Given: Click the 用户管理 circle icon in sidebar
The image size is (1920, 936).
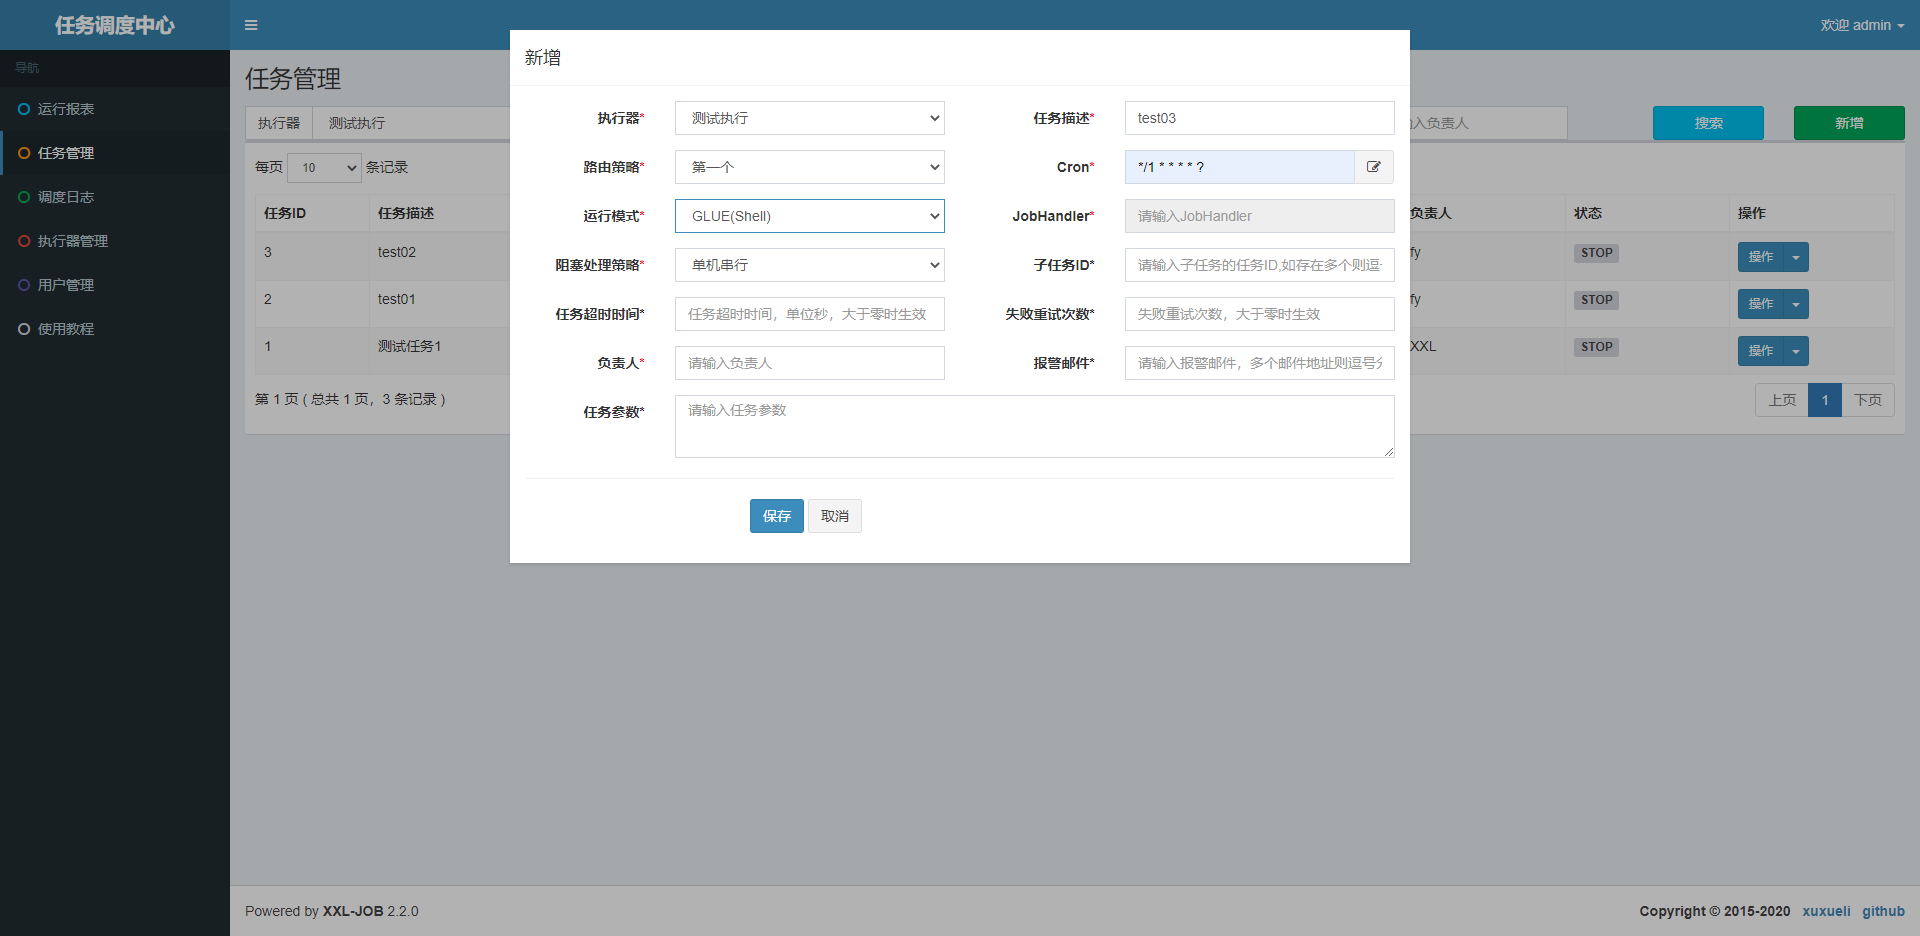Looking at the screenshot, I should pos(24,285).
